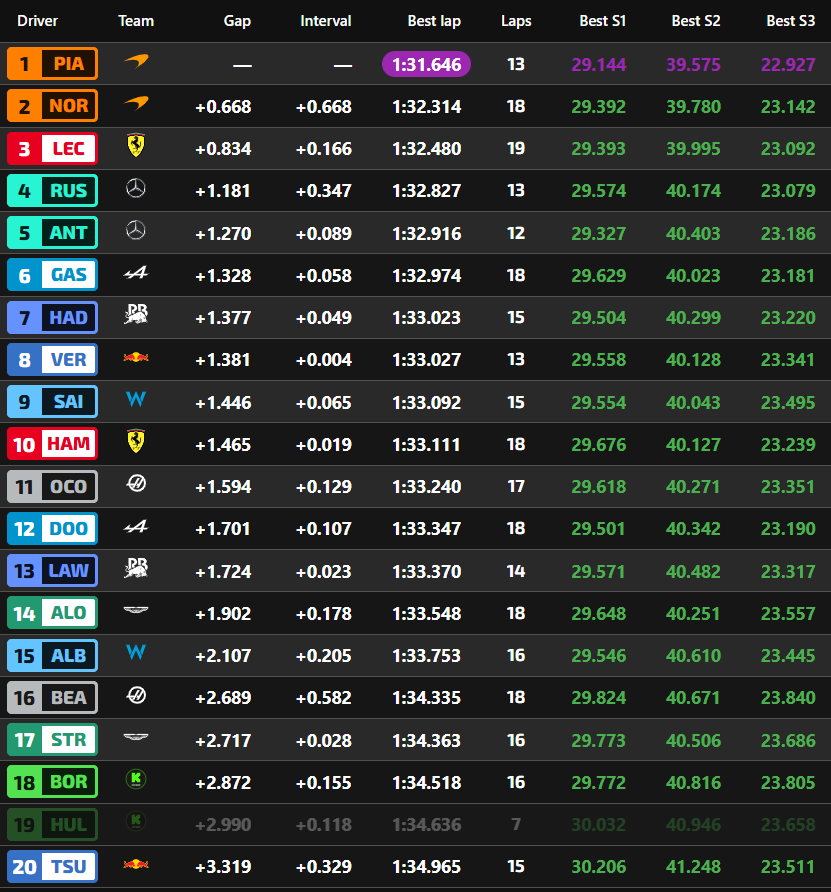
Task: Click the Kick Sauber logo beside BOR
Action: tap(136, 779)
